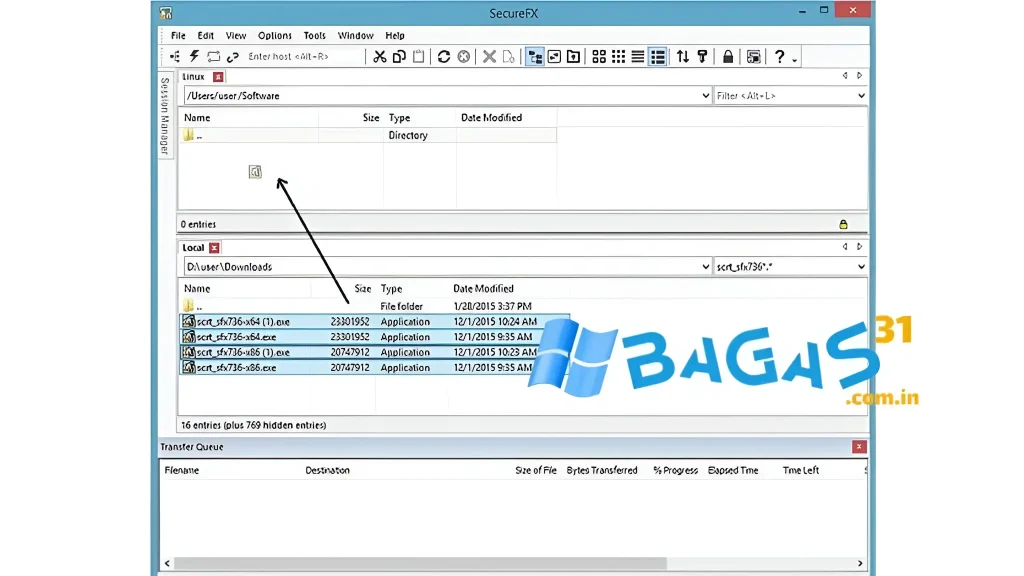The image size is (1024, 576).
Task: Click the Quick Connect lightning icon
Action: coord(194,57)
